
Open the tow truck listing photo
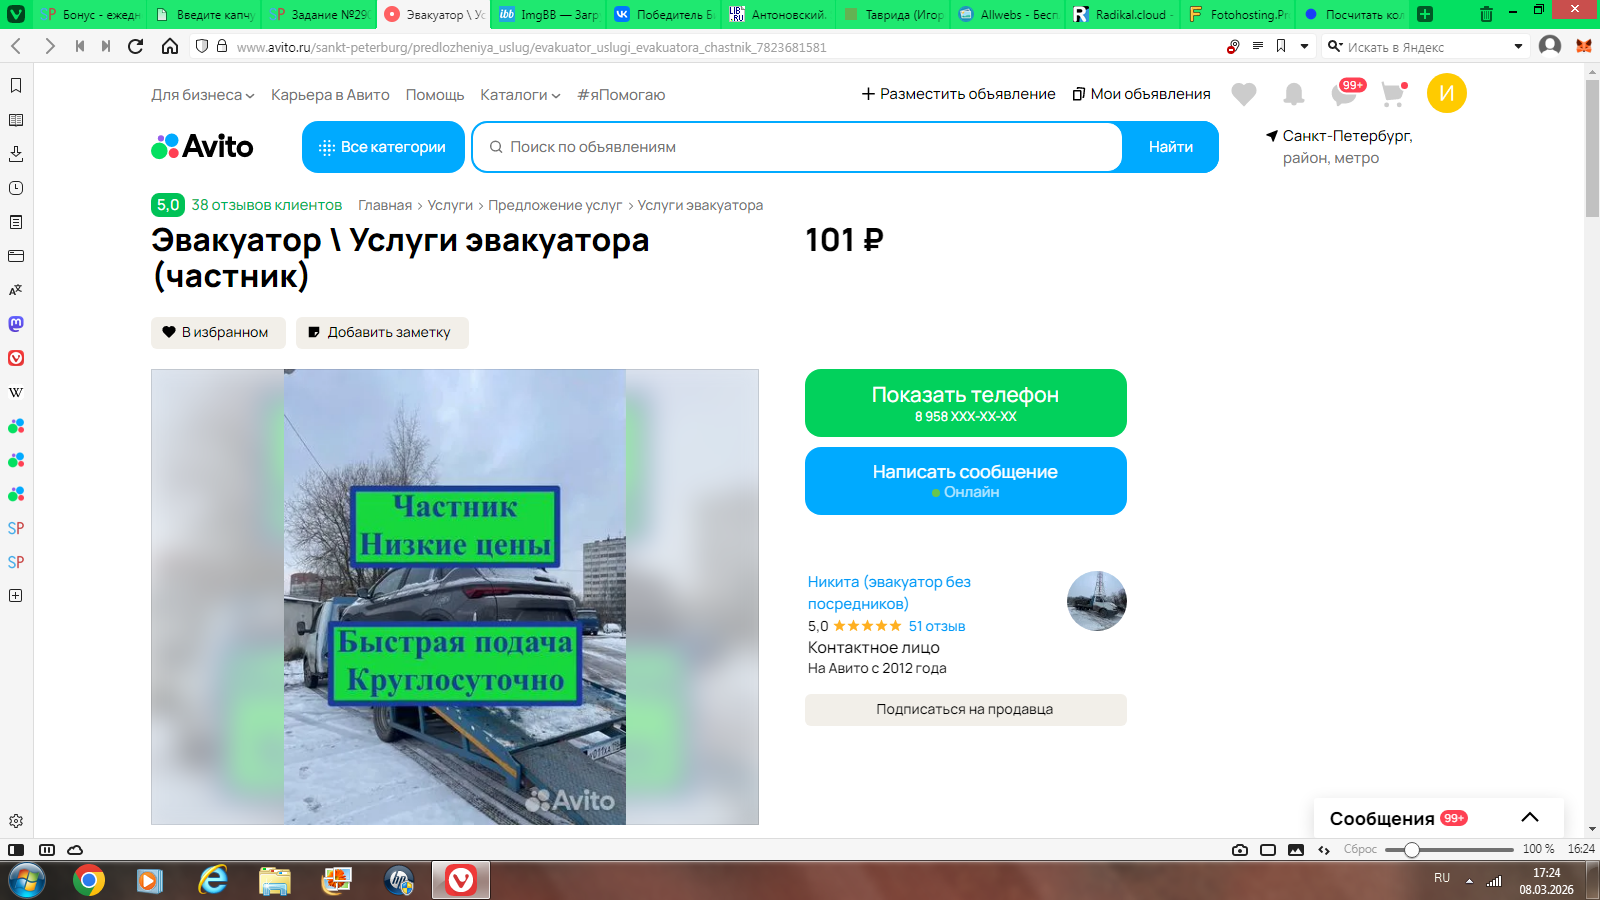(455, 597)
